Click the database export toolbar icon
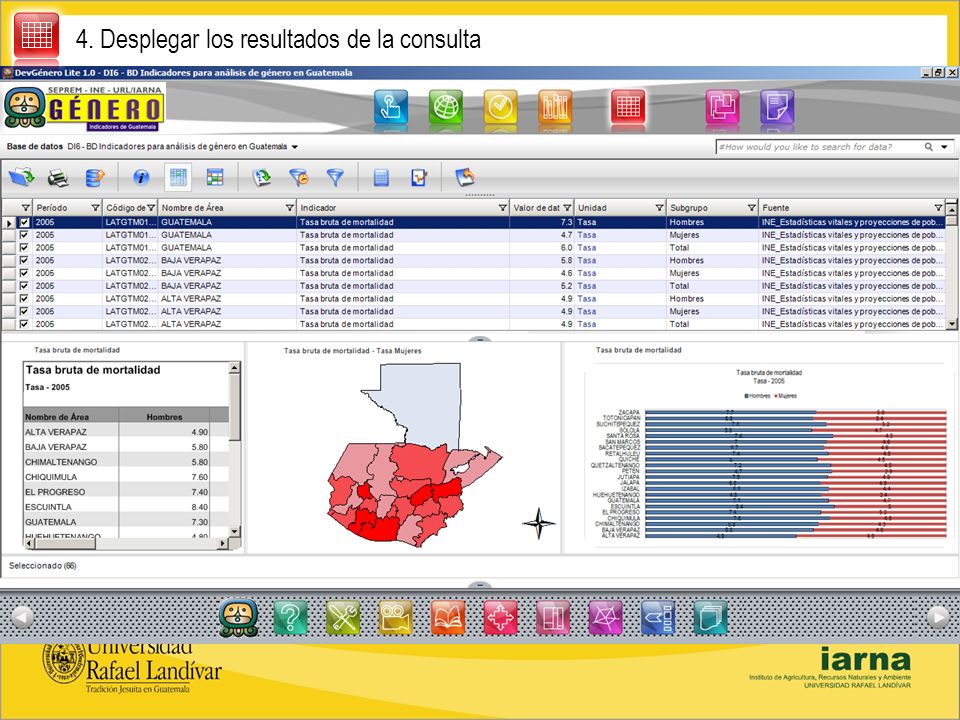Viewport: 960px width, 720px height. point(95,178)
